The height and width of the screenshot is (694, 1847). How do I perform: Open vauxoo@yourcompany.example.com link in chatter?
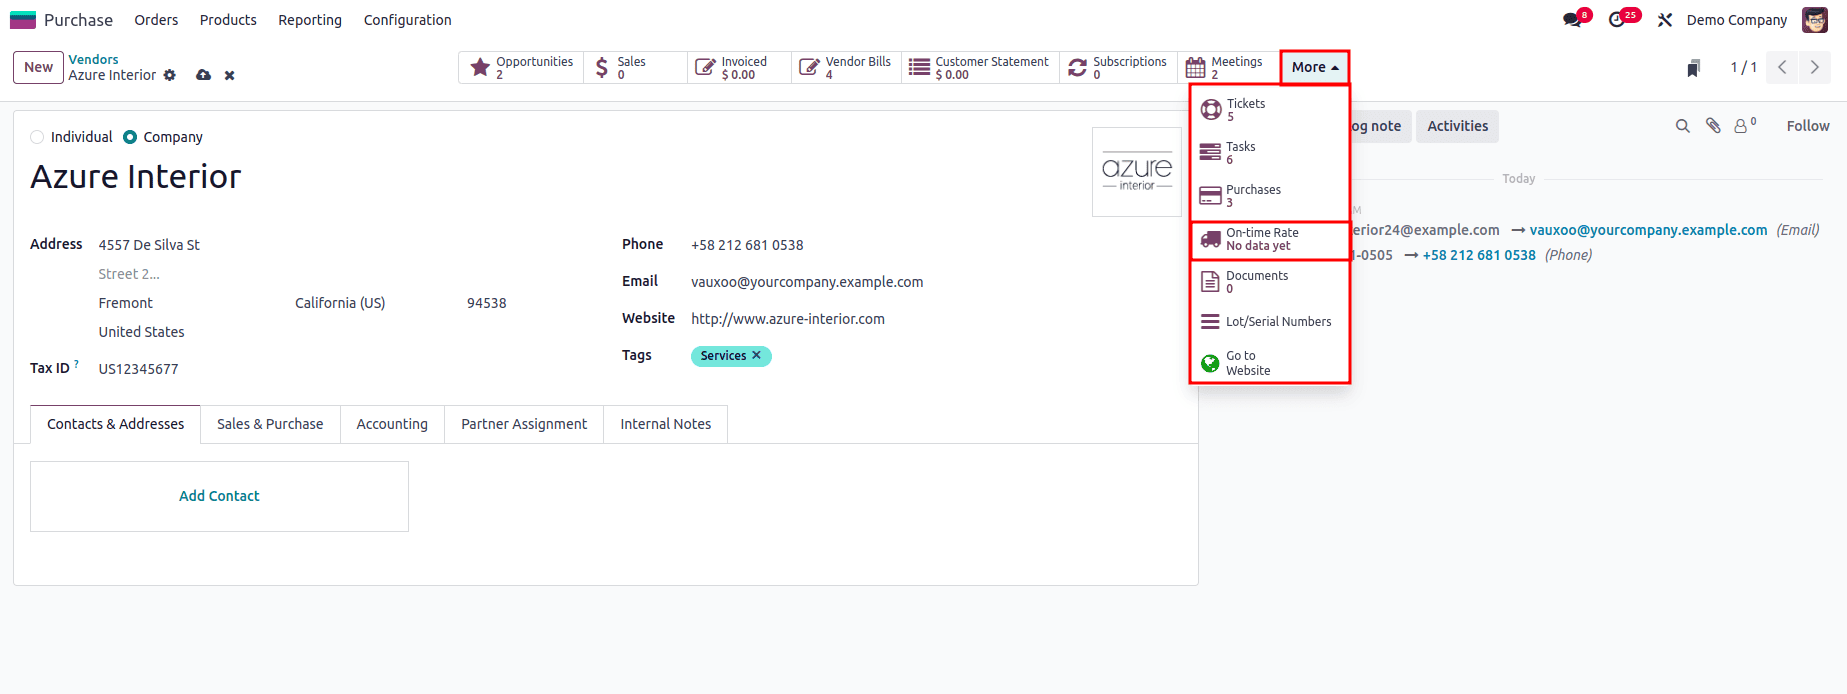click(1648, 230)
